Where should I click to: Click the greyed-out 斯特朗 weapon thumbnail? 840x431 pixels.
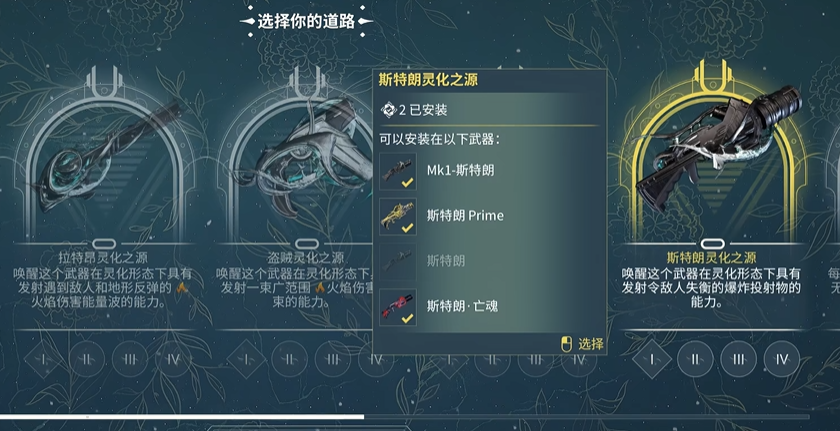(398, 262)
